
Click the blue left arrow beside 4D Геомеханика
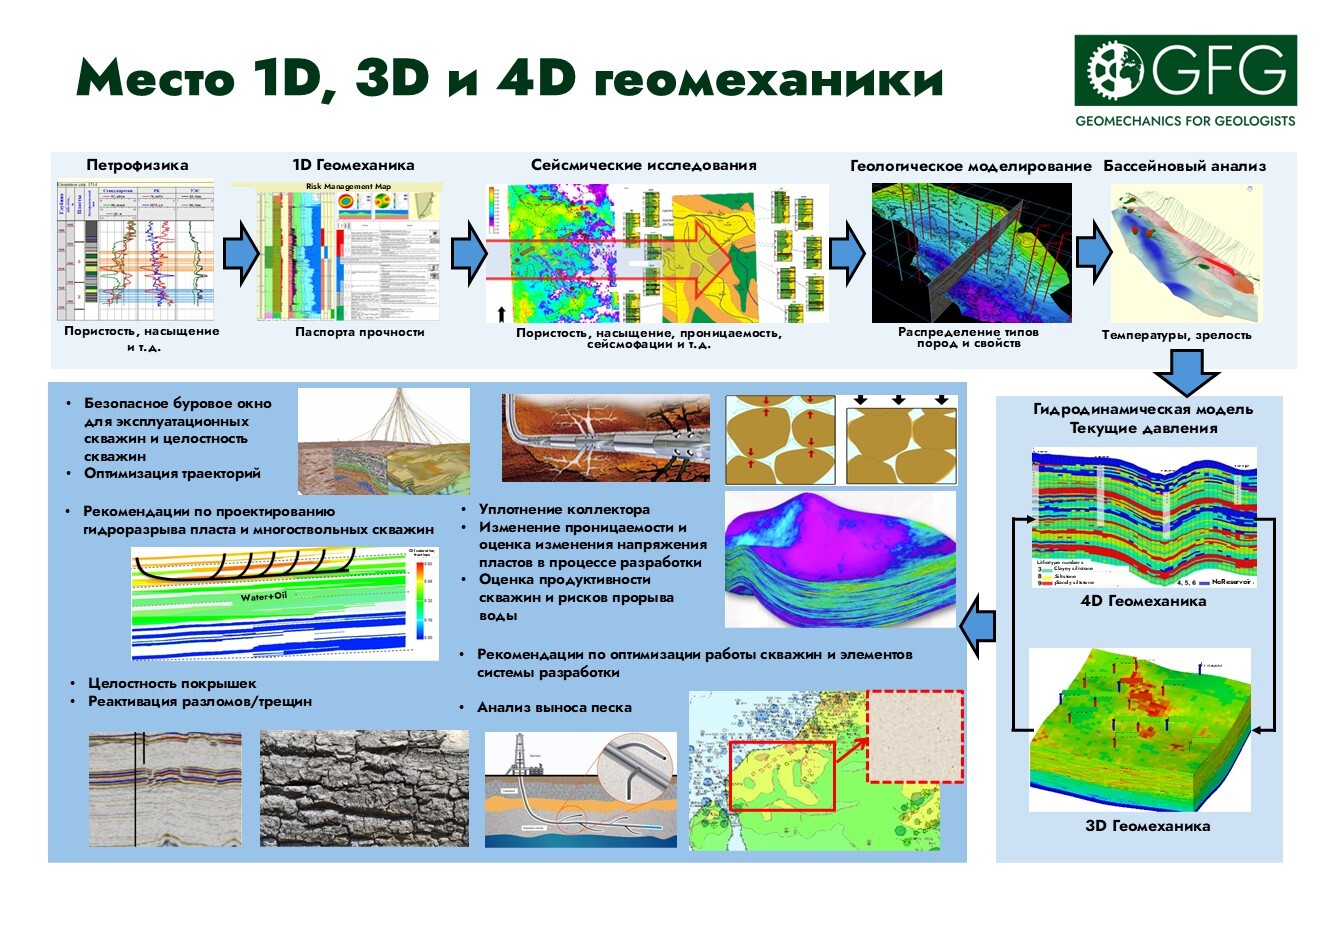click(978, 627)
